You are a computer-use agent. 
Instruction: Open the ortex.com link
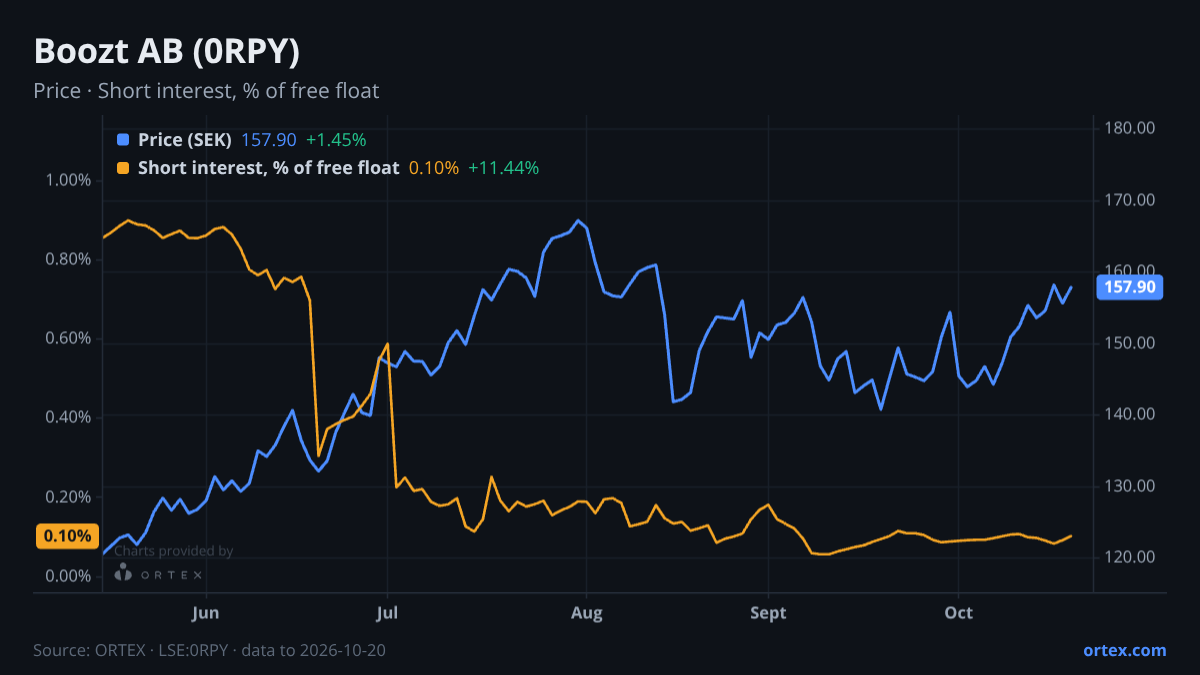[x=1124, y=650]
